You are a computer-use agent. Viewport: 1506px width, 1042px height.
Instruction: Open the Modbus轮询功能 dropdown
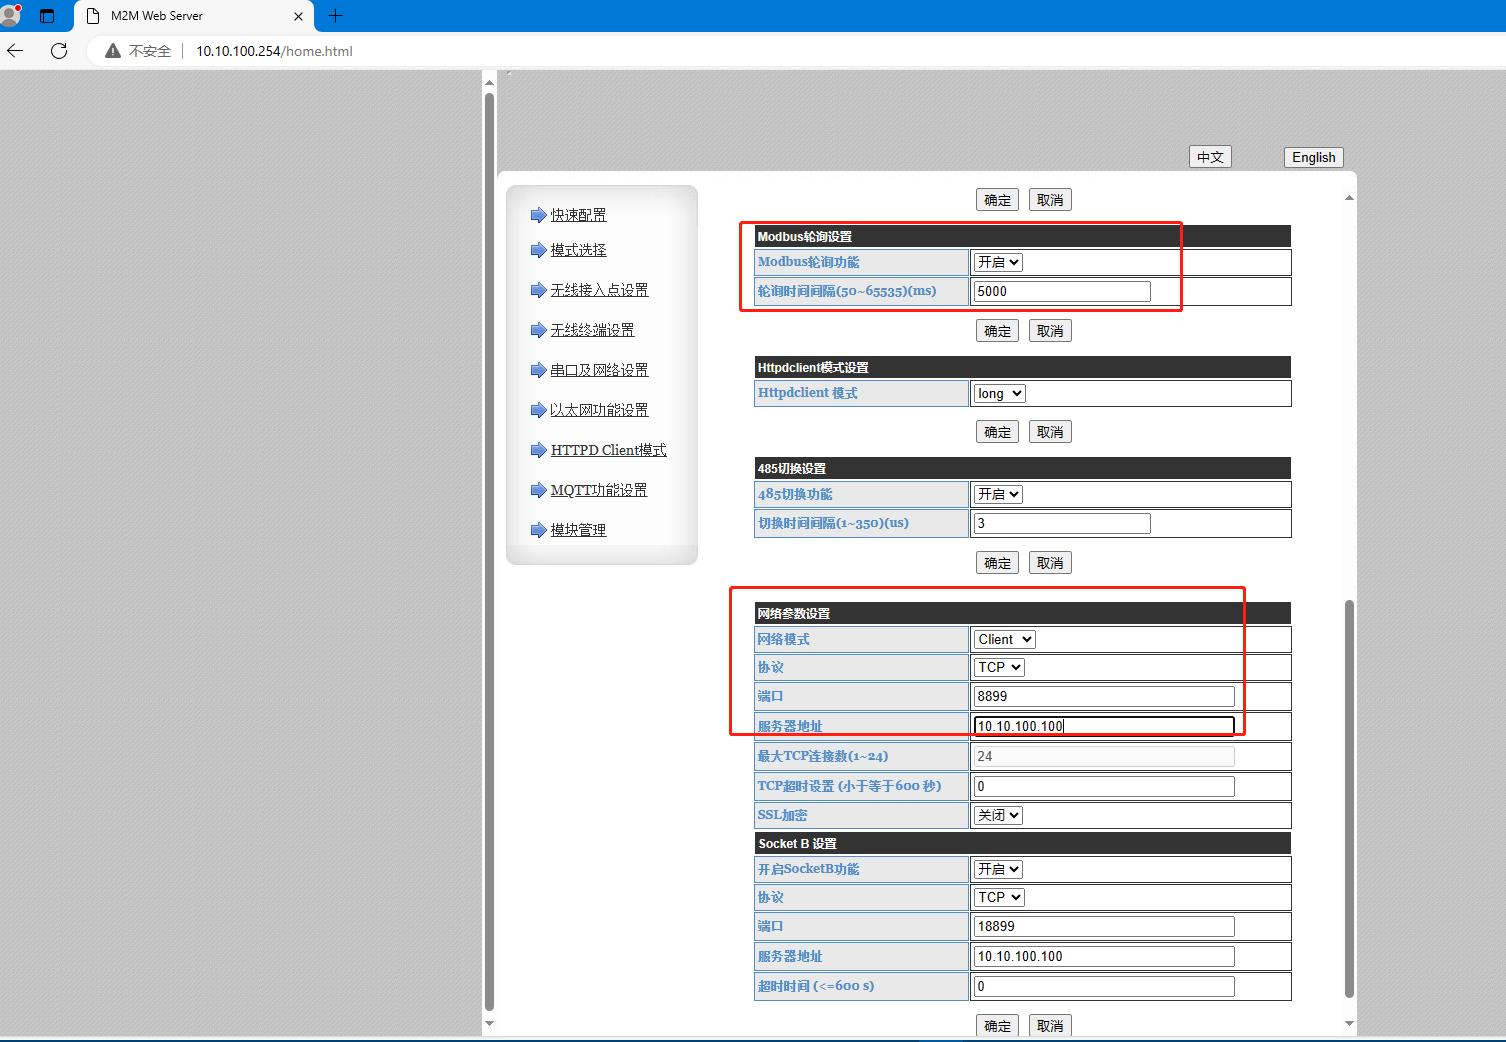click(x=998, y=262)
